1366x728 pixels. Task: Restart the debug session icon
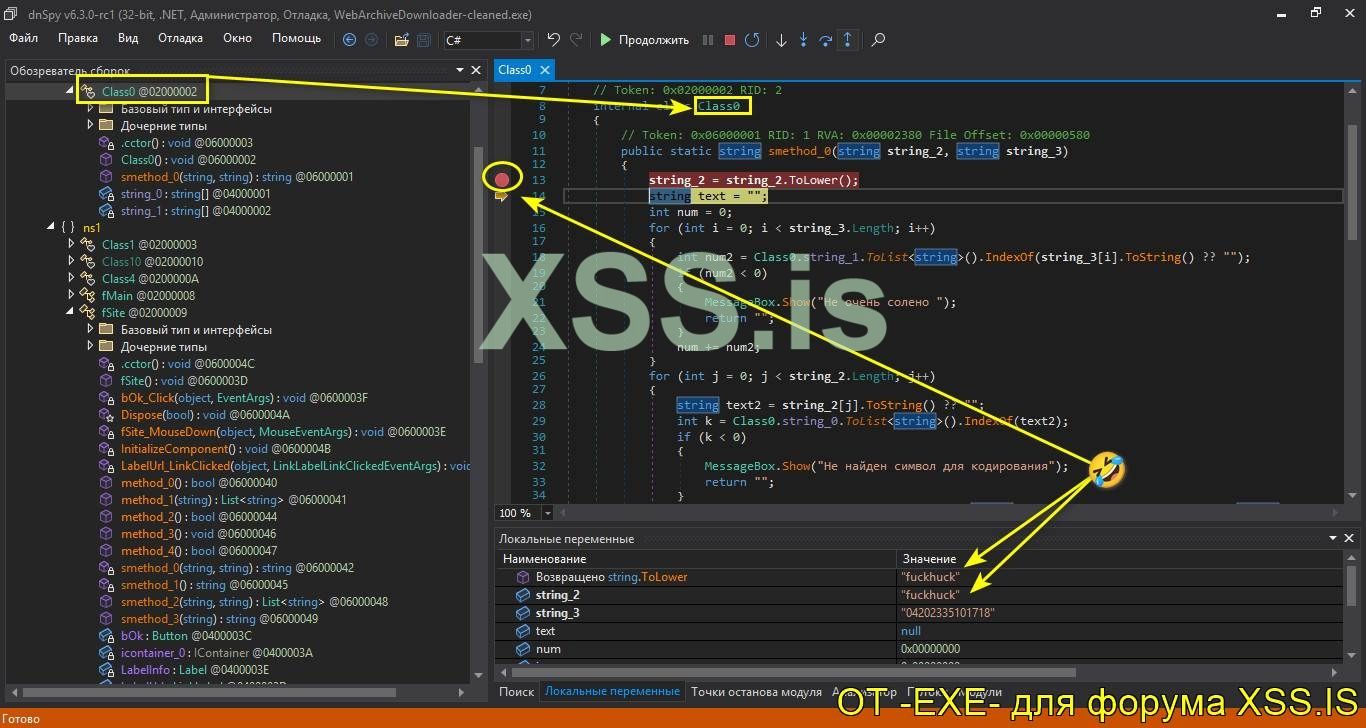[x=752, y=40]
